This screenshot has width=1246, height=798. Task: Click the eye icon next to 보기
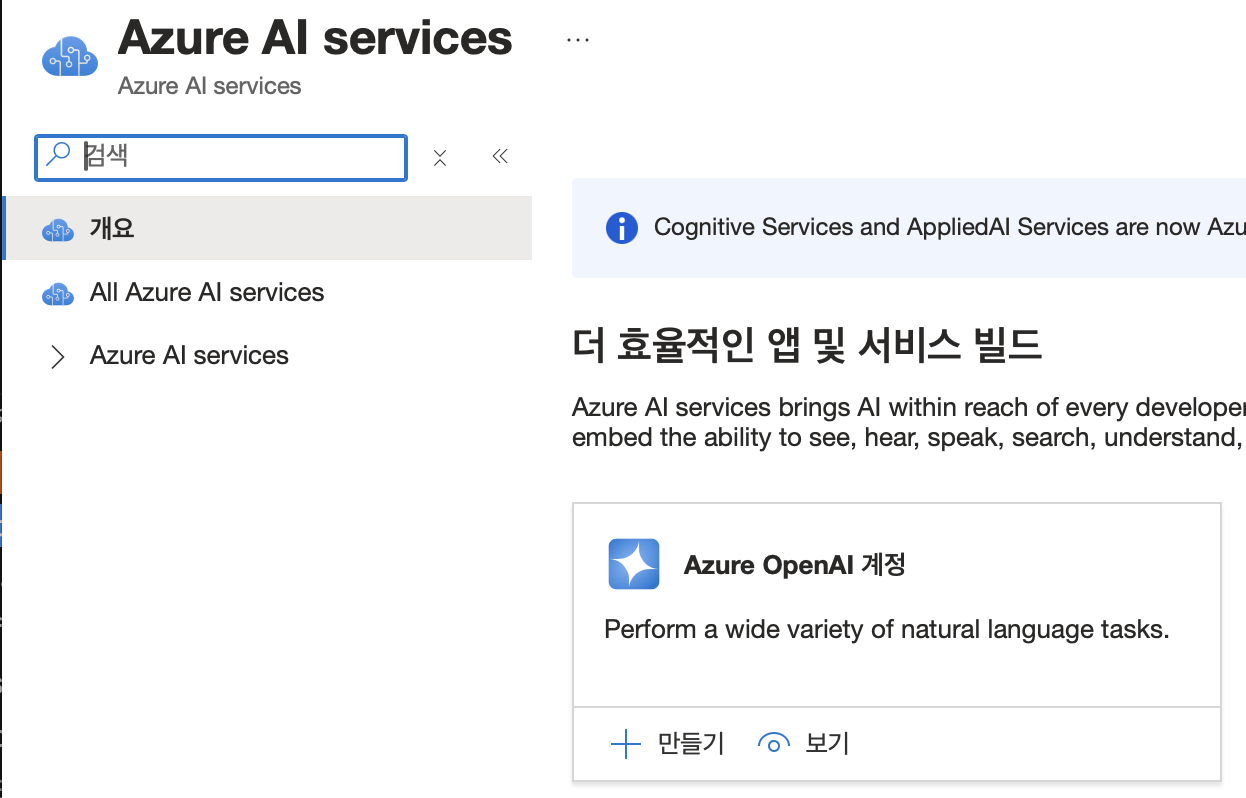click(x=774, y=743)
